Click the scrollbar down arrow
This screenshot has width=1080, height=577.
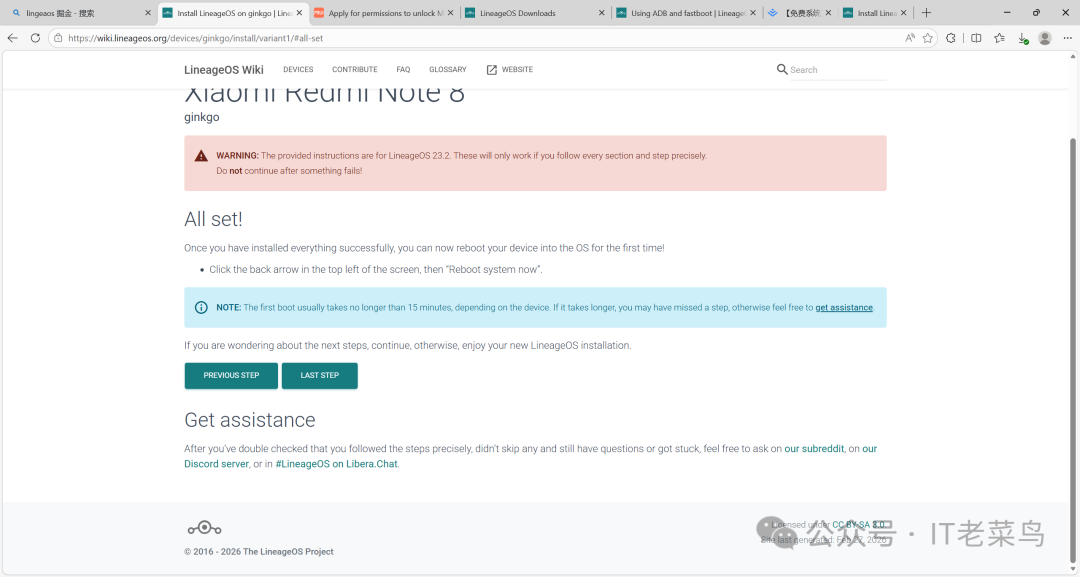(x=1072, y=569)
